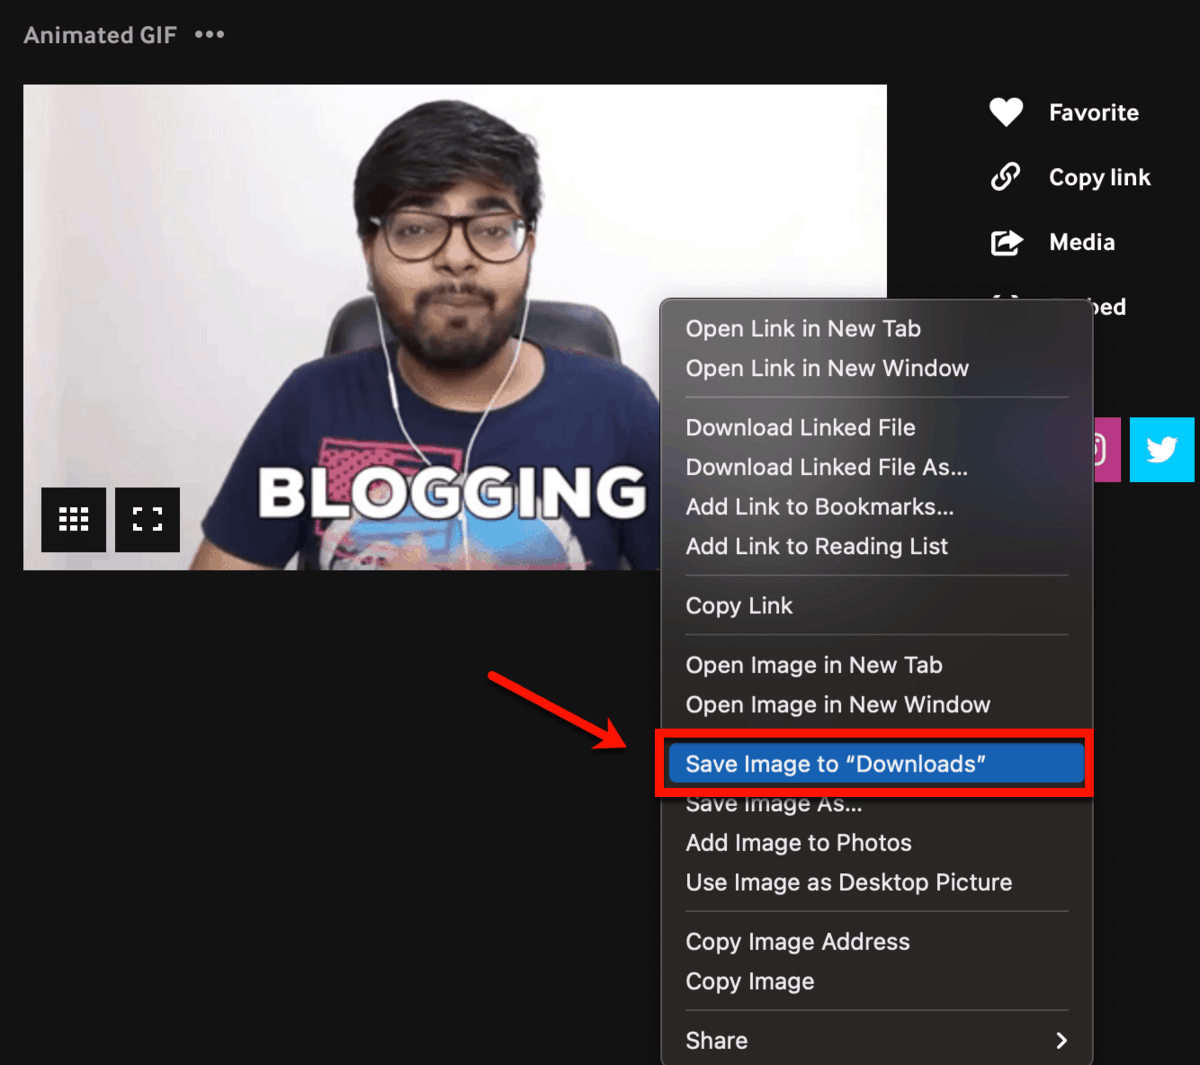The width and height of the screenshot is (1200, 1065).
Task: Open the ellipsis menu next to Animated GIF
Action: click(x=210, y=35)
